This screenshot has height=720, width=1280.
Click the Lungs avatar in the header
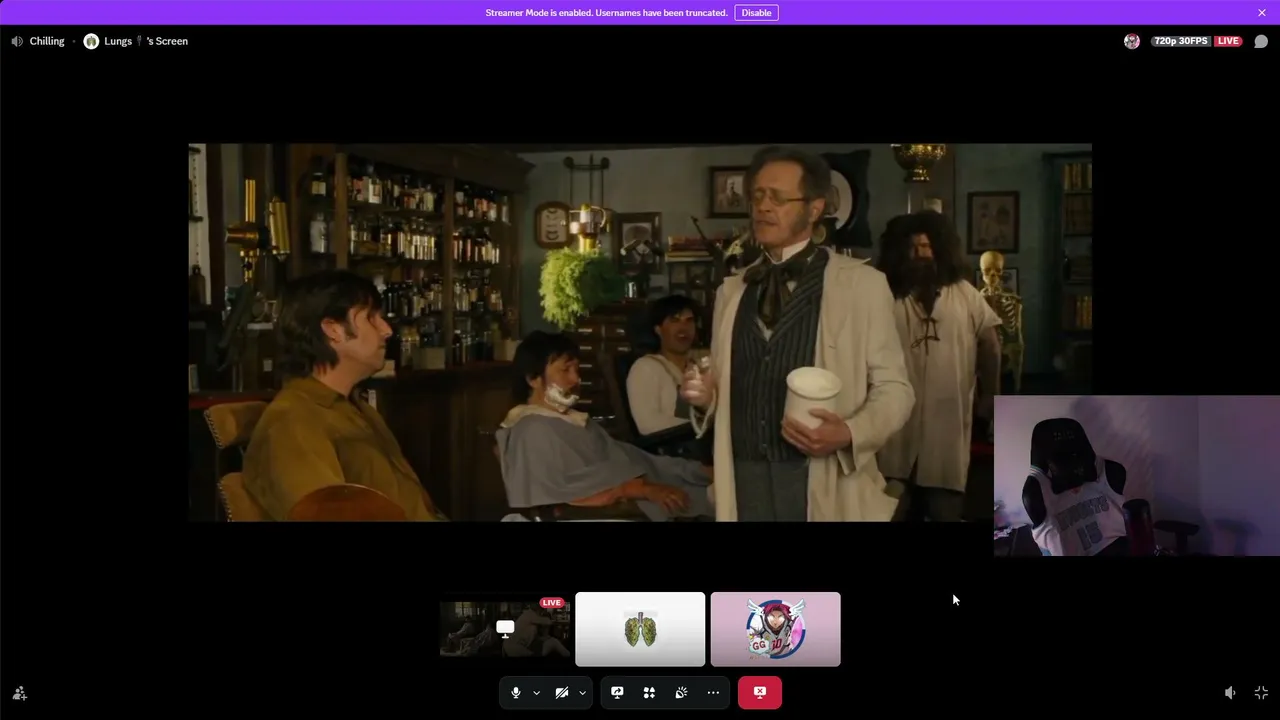coord(91,41)
